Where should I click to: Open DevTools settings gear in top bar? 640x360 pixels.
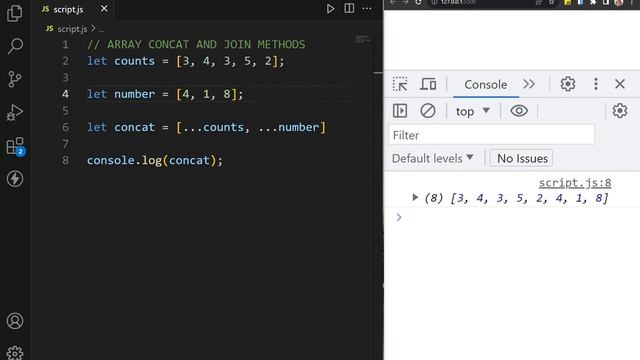tap(567, 84)
